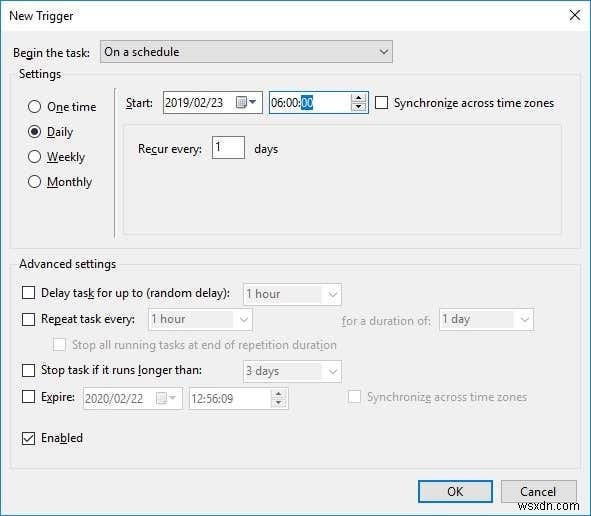Select the Daily radio button
Viewport: 591px width, 516px height.
(x=34, y=132)
